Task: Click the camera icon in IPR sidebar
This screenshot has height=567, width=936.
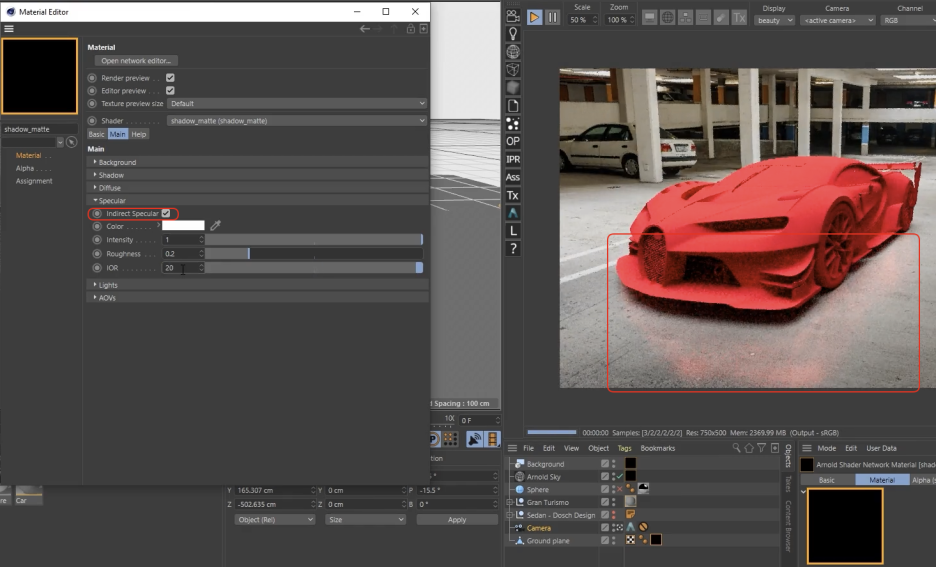Action: (x=513, y=15)
